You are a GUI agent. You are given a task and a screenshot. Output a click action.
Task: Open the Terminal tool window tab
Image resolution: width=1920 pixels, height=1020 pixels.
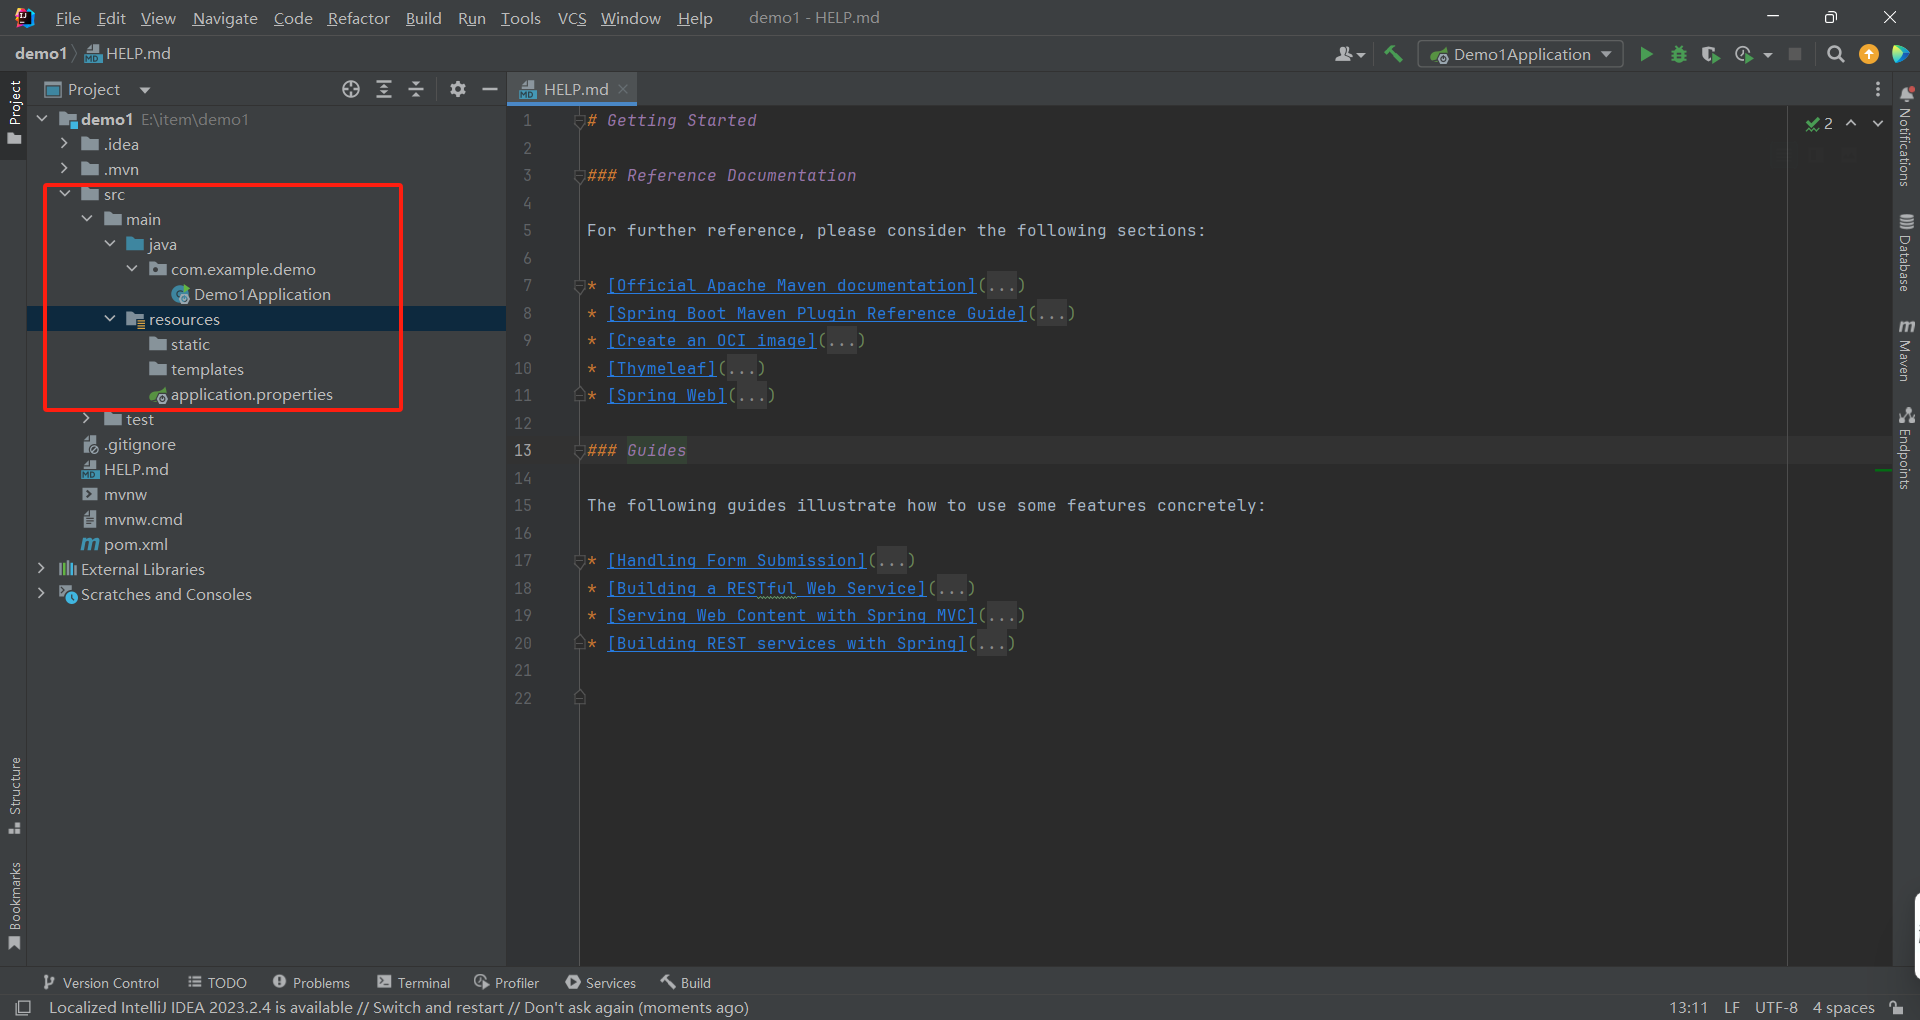point(414,983)
